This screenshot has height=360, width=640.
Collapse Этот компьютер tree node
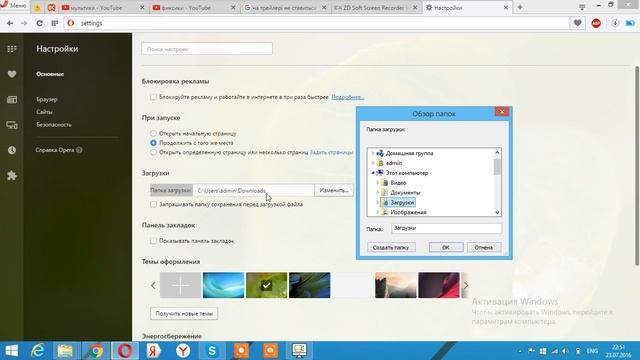[373, 173]
